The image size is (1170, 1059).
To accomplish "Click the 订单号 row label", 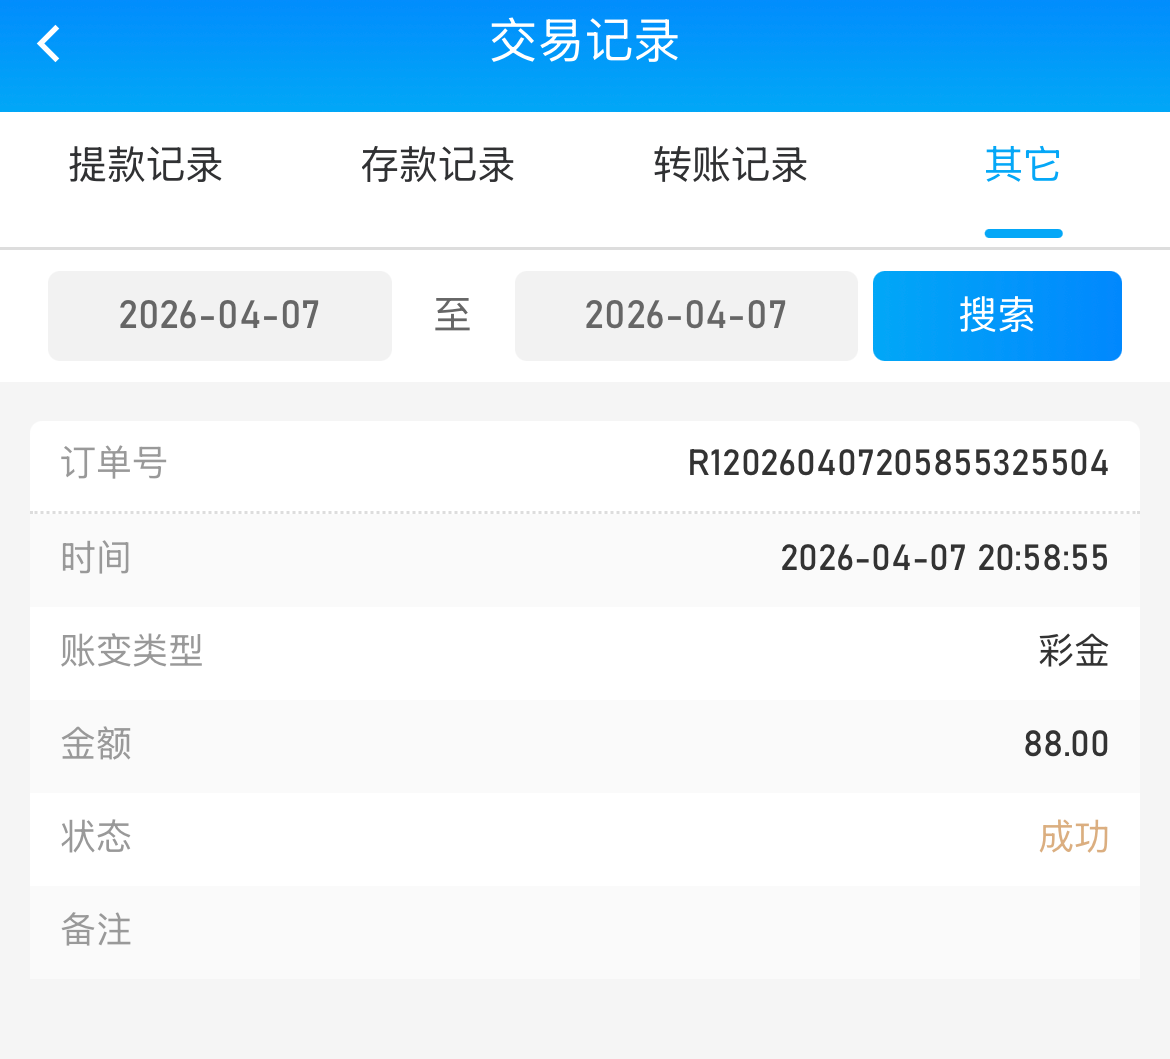I will (113, 464).
